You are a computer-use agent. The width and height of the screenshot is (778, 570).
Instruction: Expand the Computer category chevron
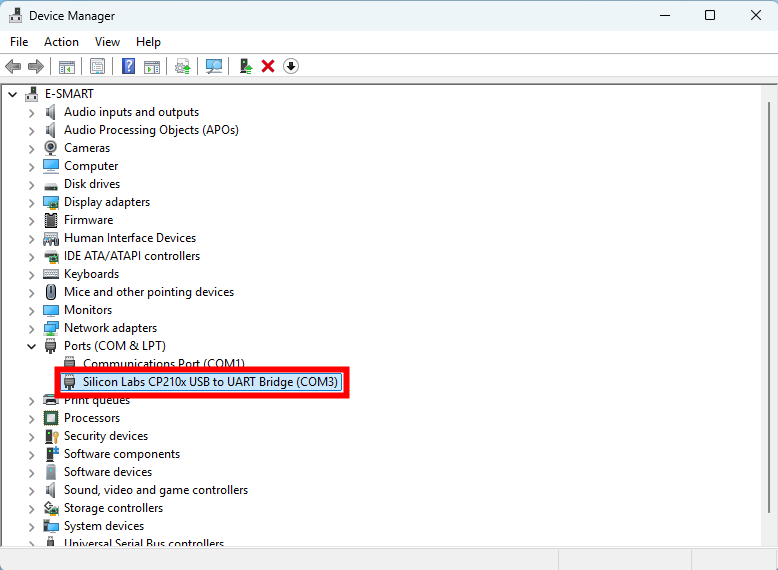[32, 167]
